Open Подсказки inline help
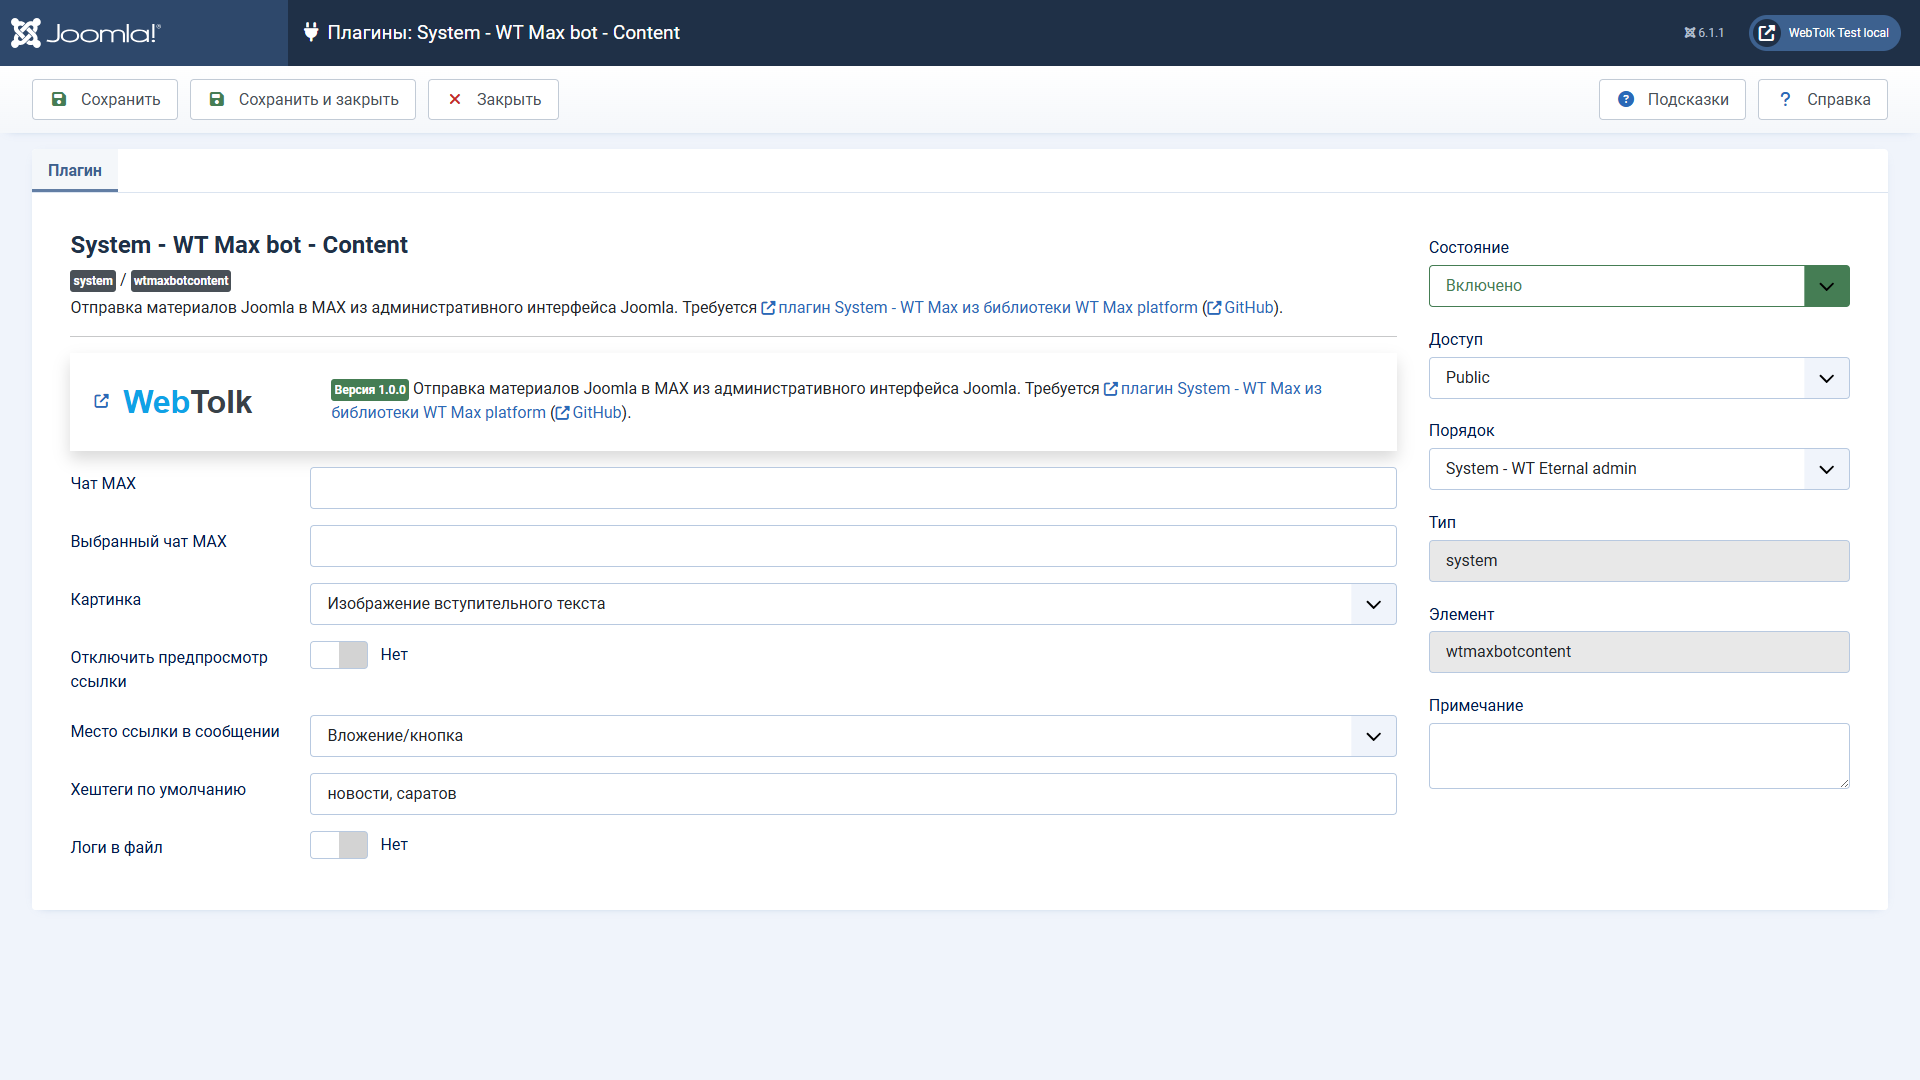1920x1080 pixels. click(x=1672, y=99)
